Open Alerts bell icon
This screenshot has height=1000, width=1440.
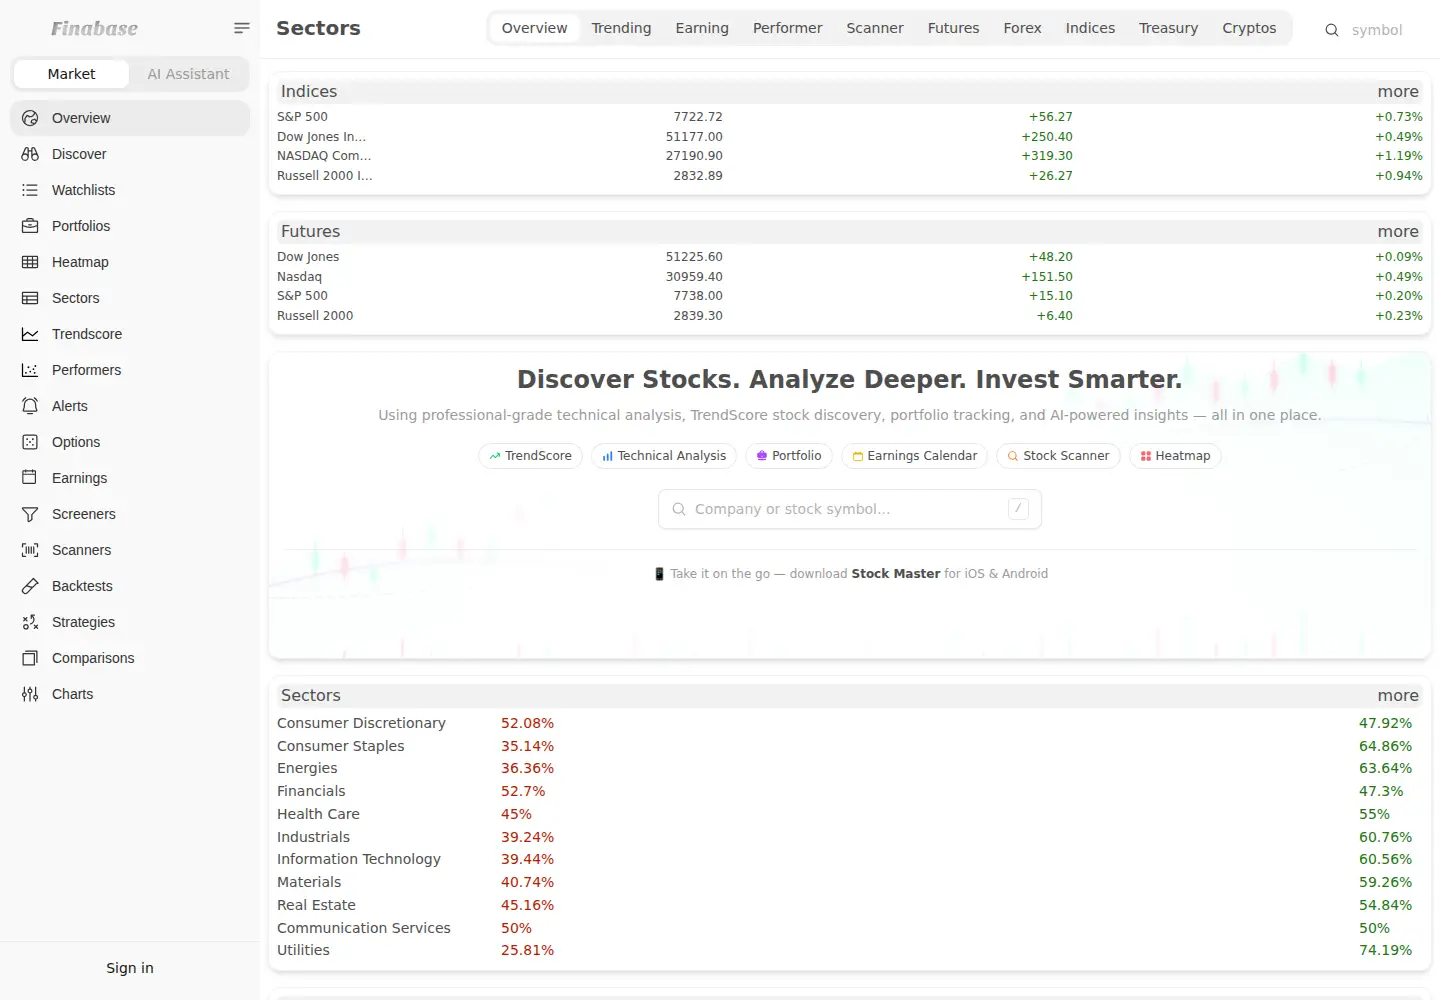(30, 406)
